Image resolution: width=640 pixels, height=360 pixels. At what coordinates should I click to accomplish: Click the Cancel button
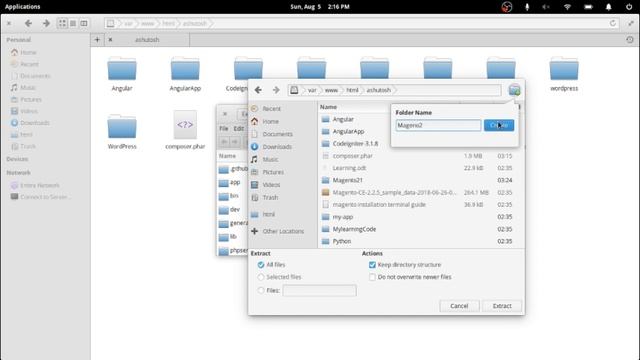(x=459, y=306)
